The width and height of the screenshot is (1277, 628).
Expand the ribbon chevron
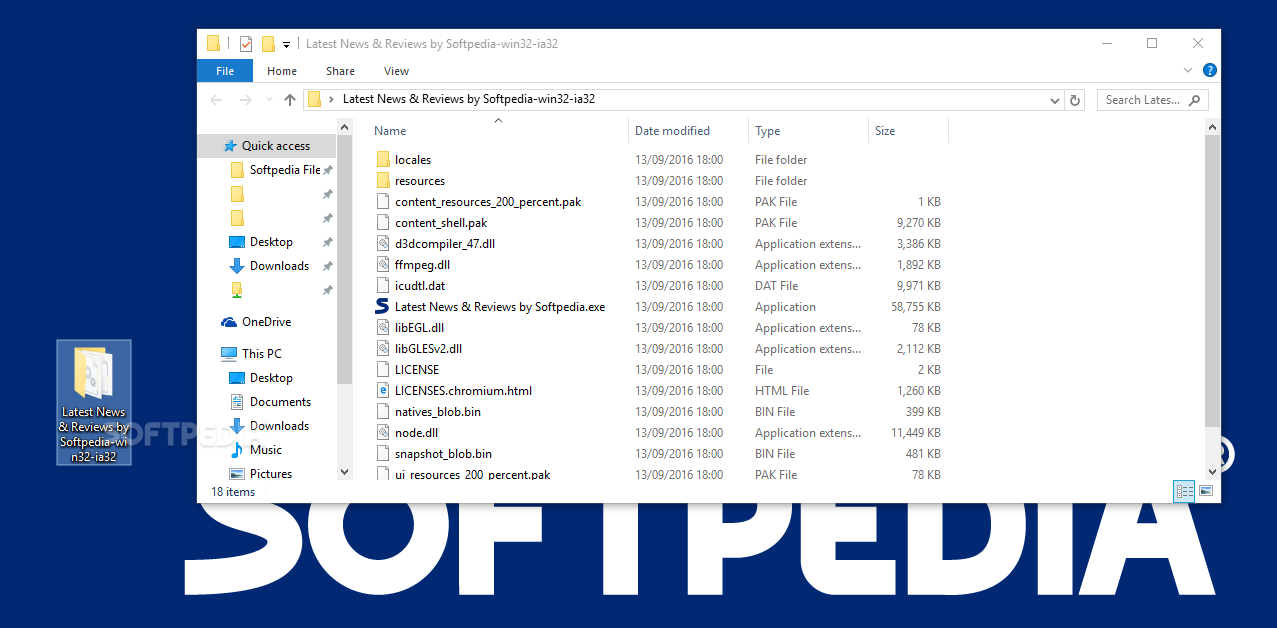click(x=1188, y=70)
